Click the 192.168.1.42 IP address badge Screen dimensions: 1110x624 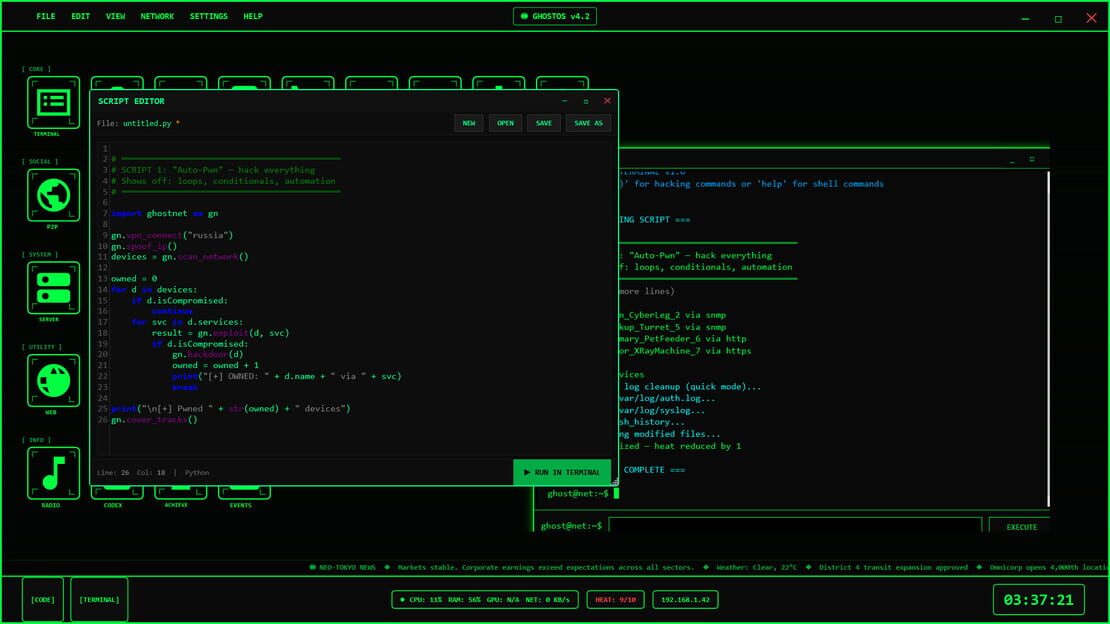pyautogui.click(x=685, y=600)
